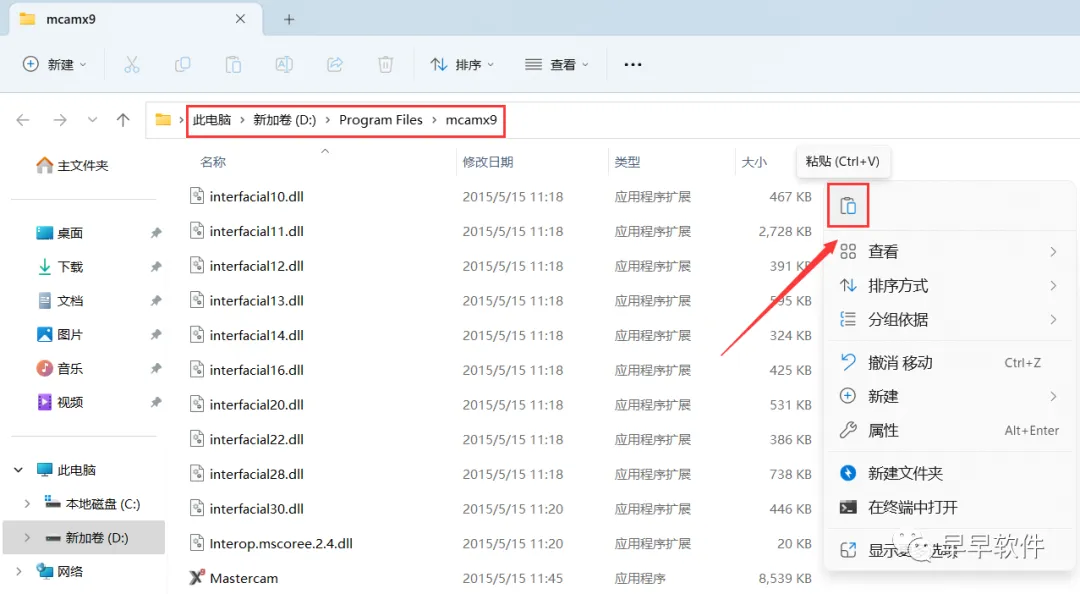This screenshot has height=594, width=1080.
Task: Click the dll icon of interfacial16.dll
Action: click(x=197, y=369)
